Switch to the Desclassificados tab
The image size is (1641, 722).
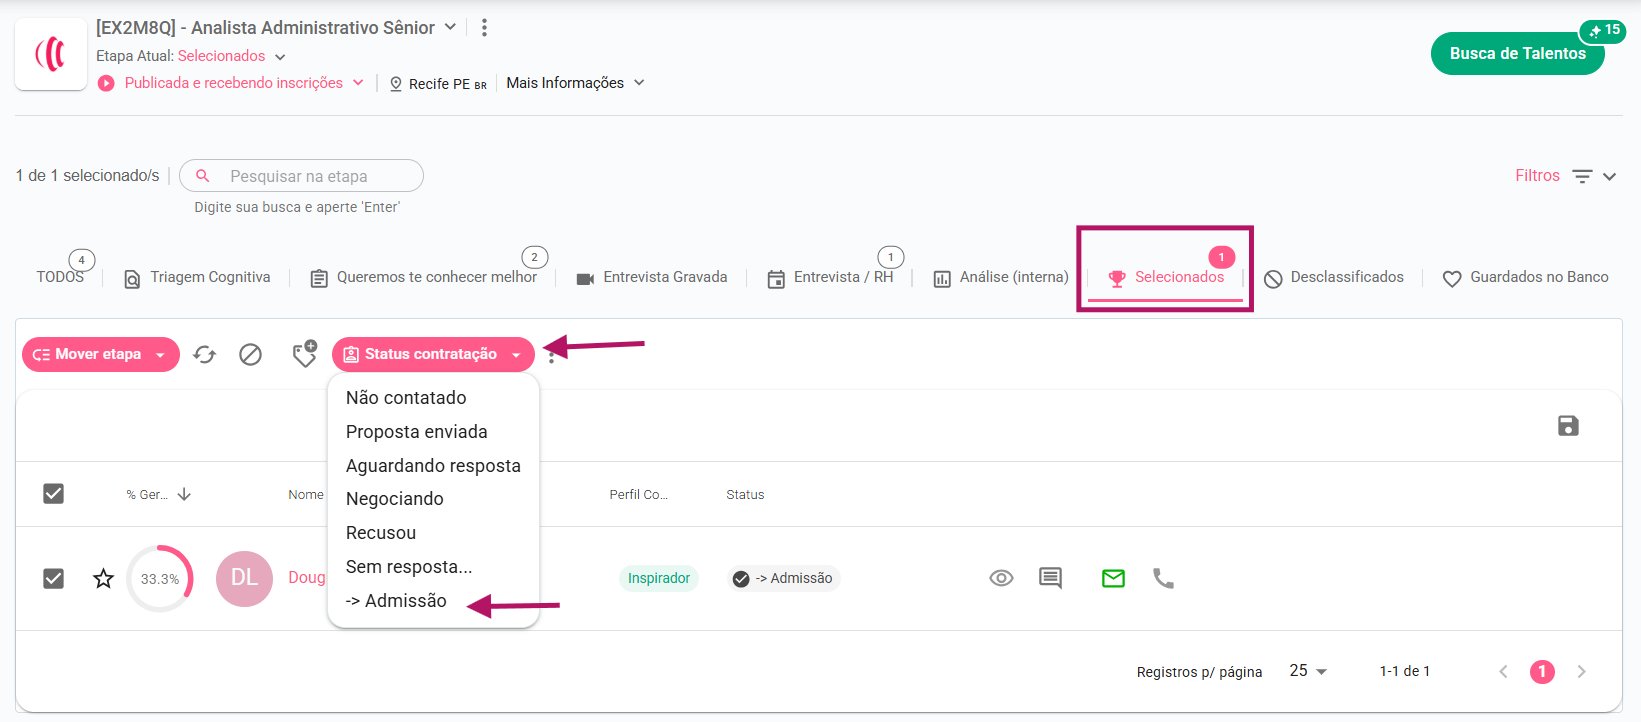tap(1334, 278)
